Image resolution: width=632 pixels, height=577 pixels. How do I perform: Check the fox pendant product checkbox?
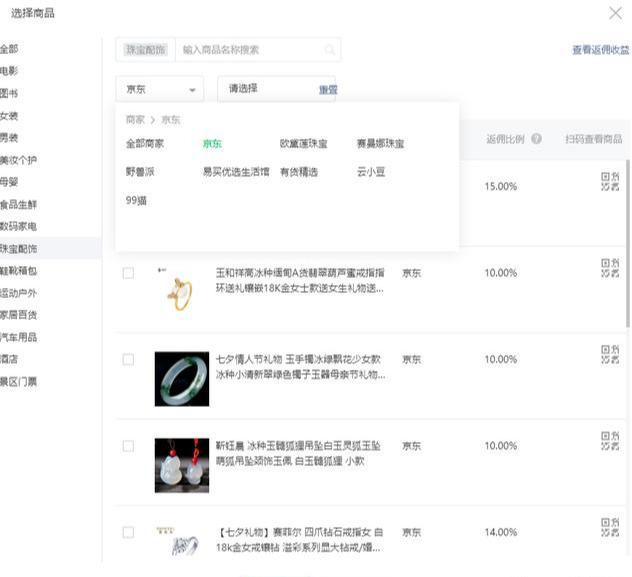pos(128,446)
